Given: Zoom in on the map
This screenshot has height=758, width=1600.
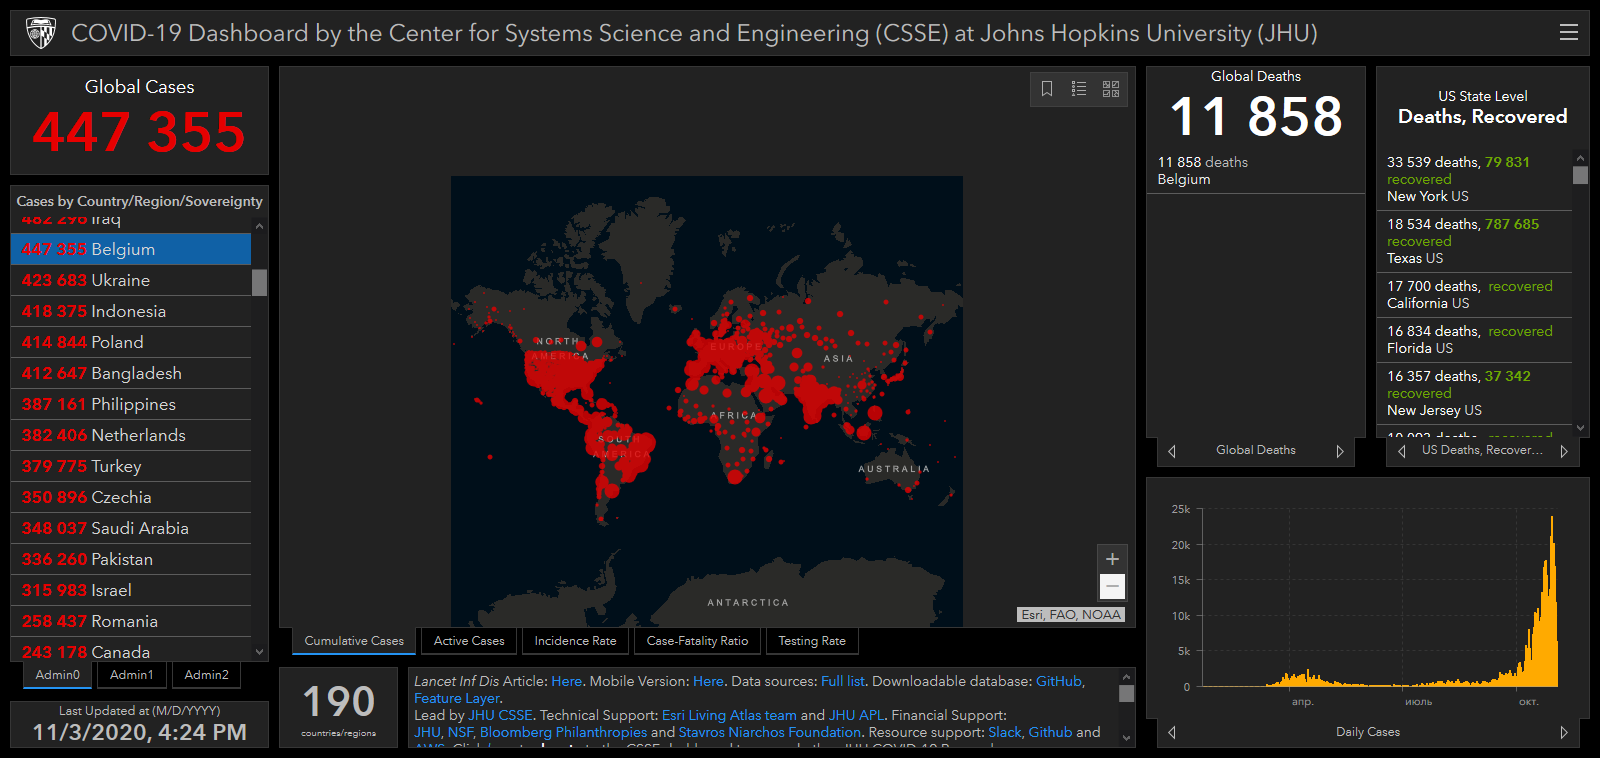Looking at the screenshot, I should tap(1112, 559).
